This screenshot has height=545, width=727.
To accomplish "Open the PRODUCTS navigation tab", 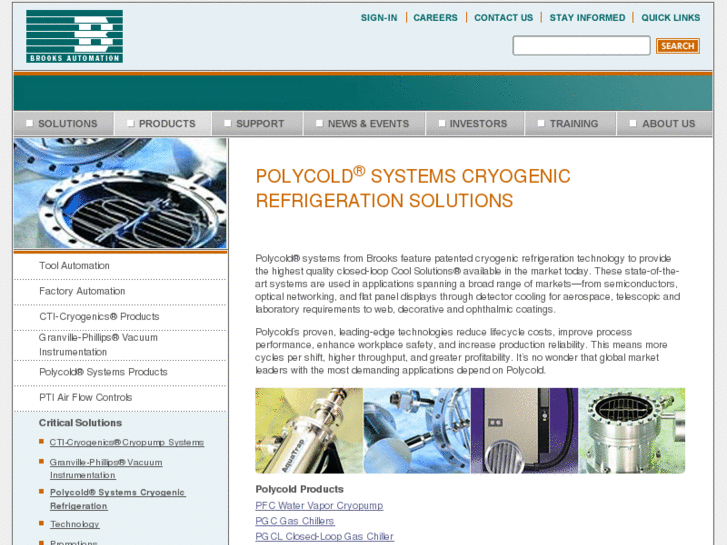I will [x=163, y=124].
